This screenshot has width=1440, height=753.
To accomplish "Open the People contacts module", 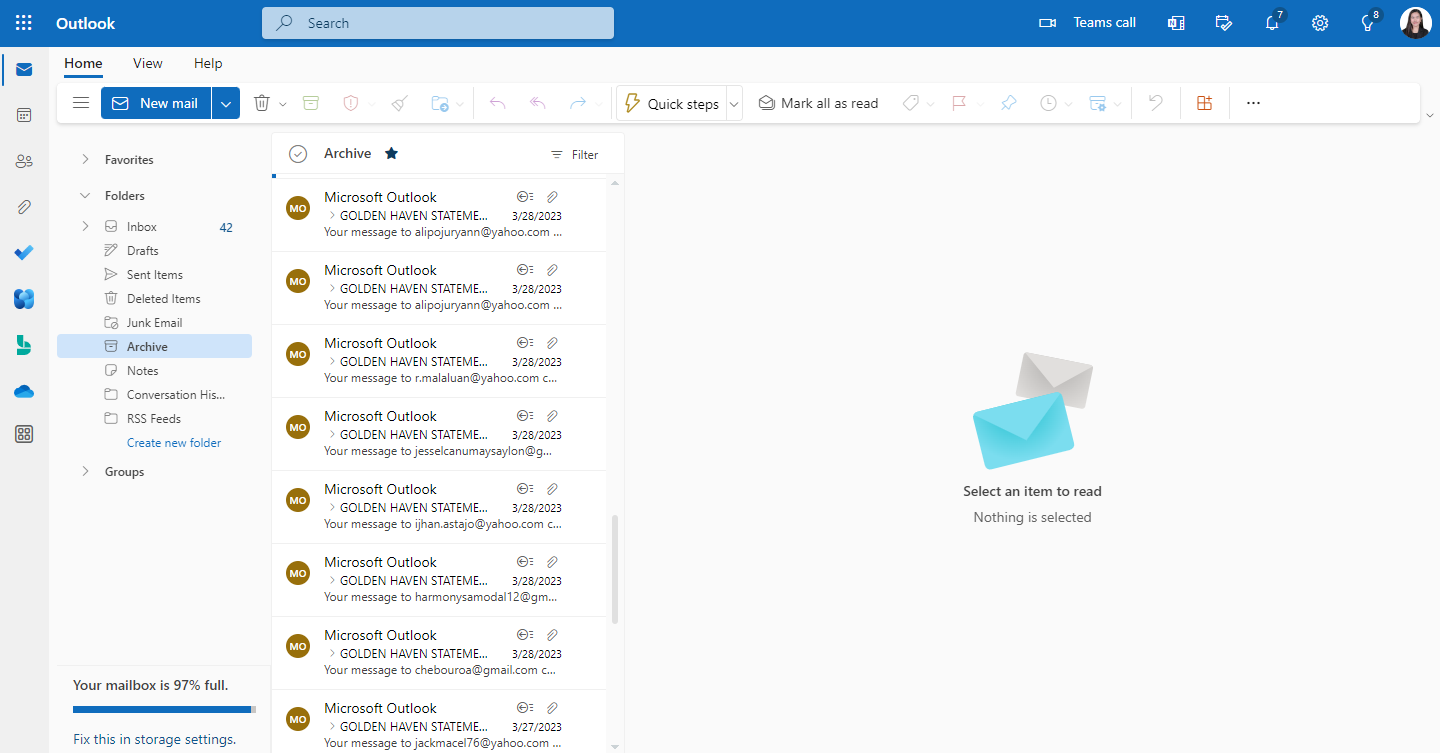I will 24,161.
